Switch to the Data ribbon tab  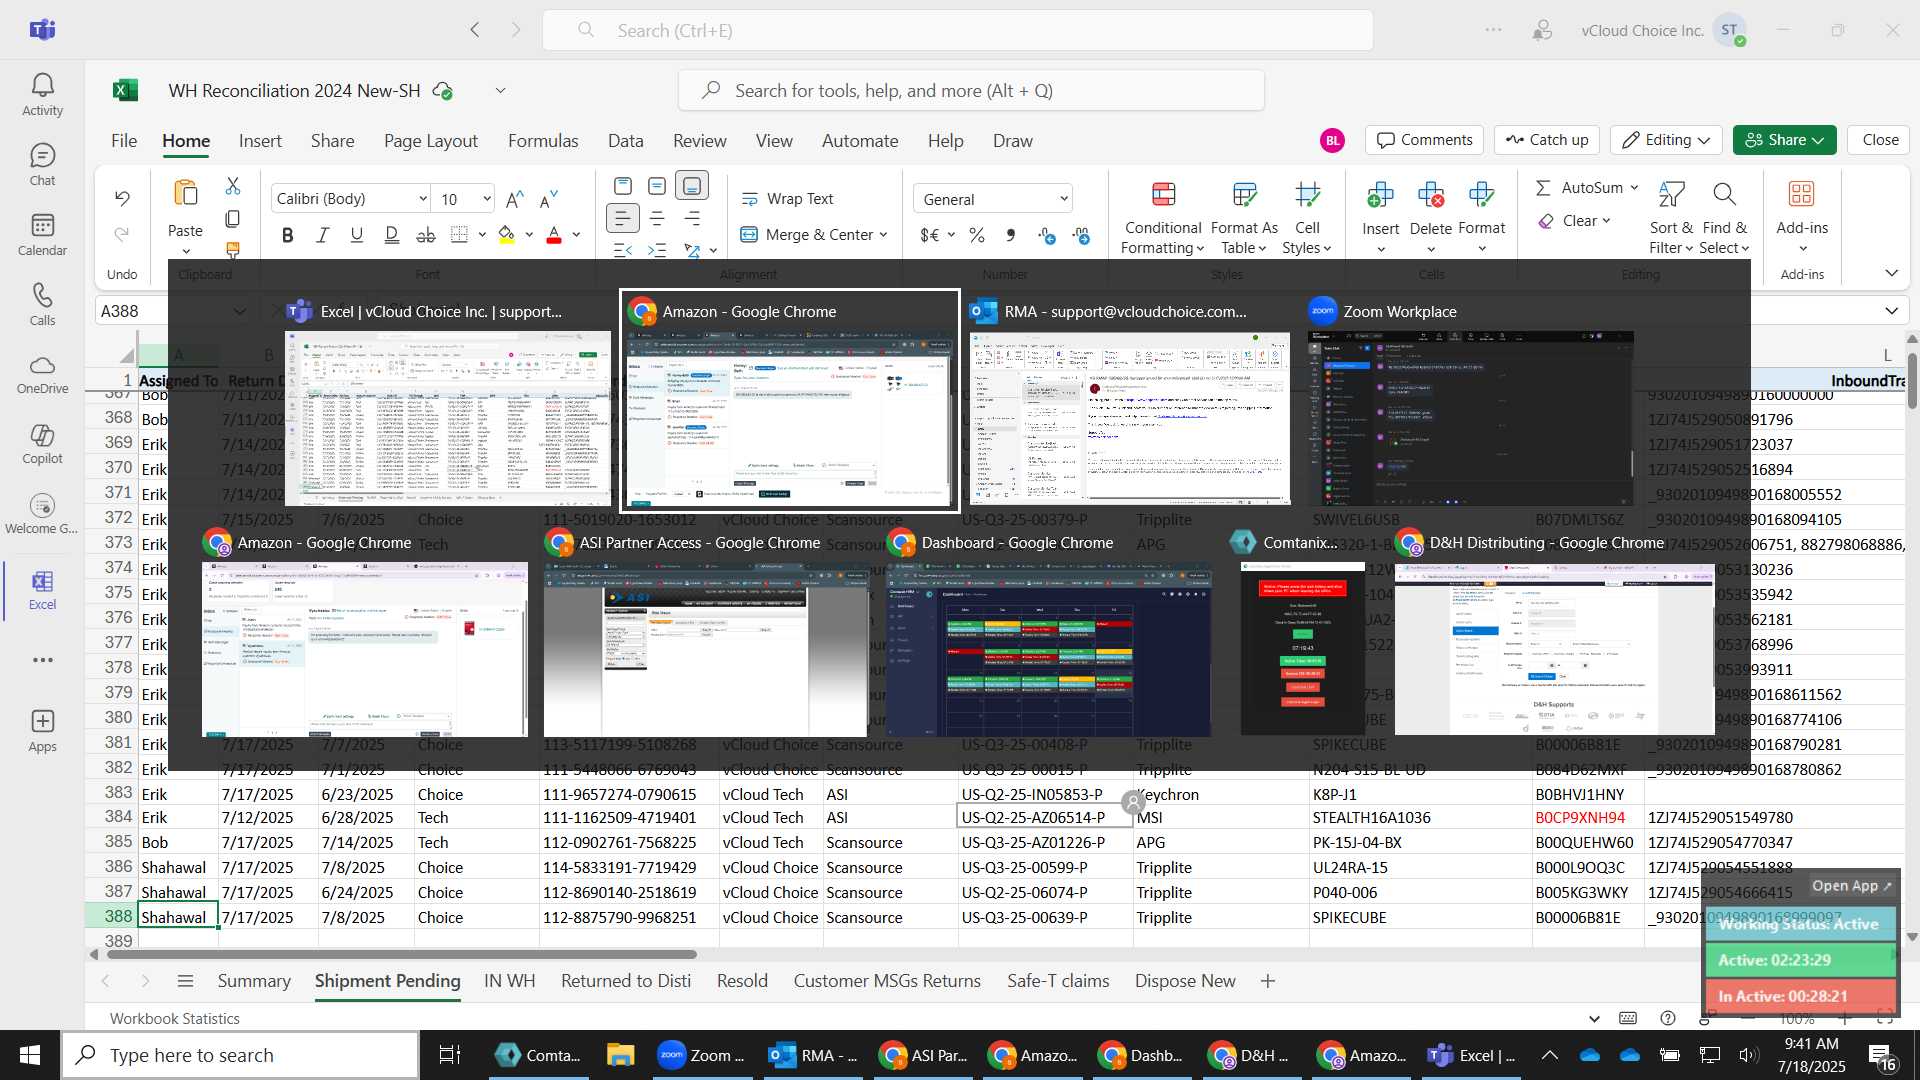click(x=625, y=141)
